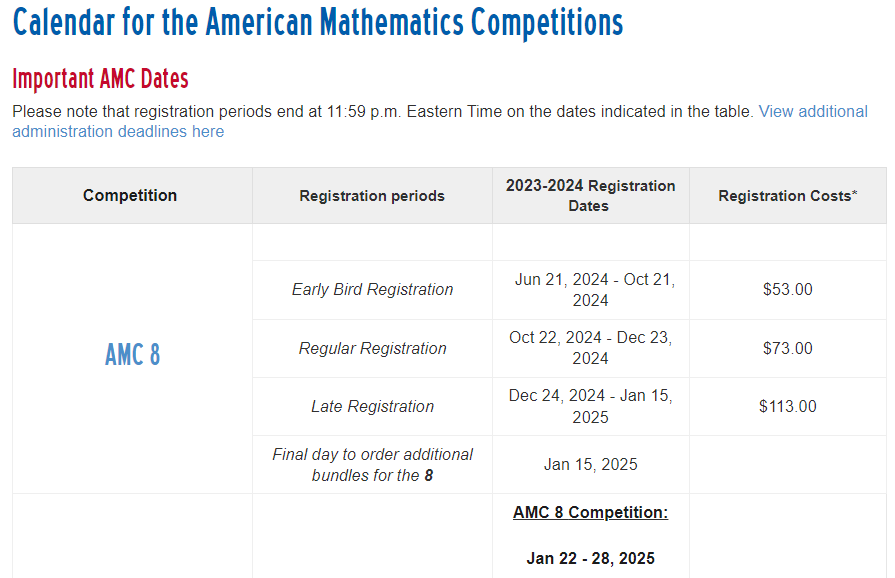Select the Registration Costs column header
The height and width of the screenshot is (578, 895).
(x=788, y=196)
